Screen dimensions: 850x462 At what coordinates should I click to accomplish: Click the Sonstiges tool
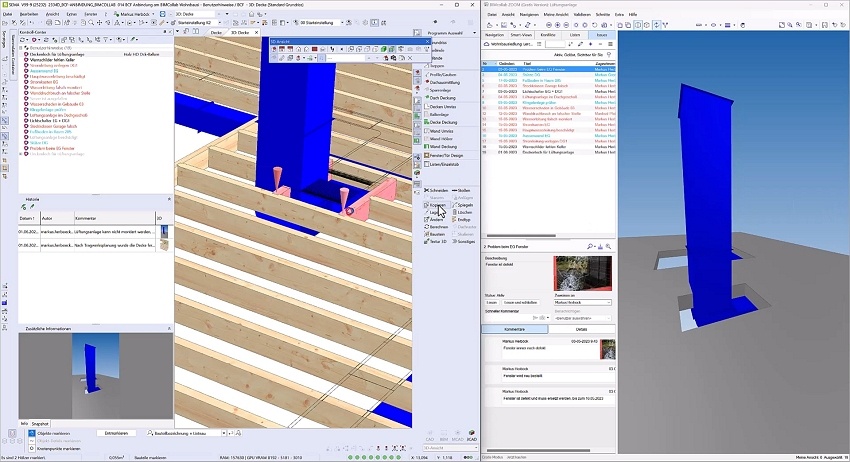pos(463,241)
